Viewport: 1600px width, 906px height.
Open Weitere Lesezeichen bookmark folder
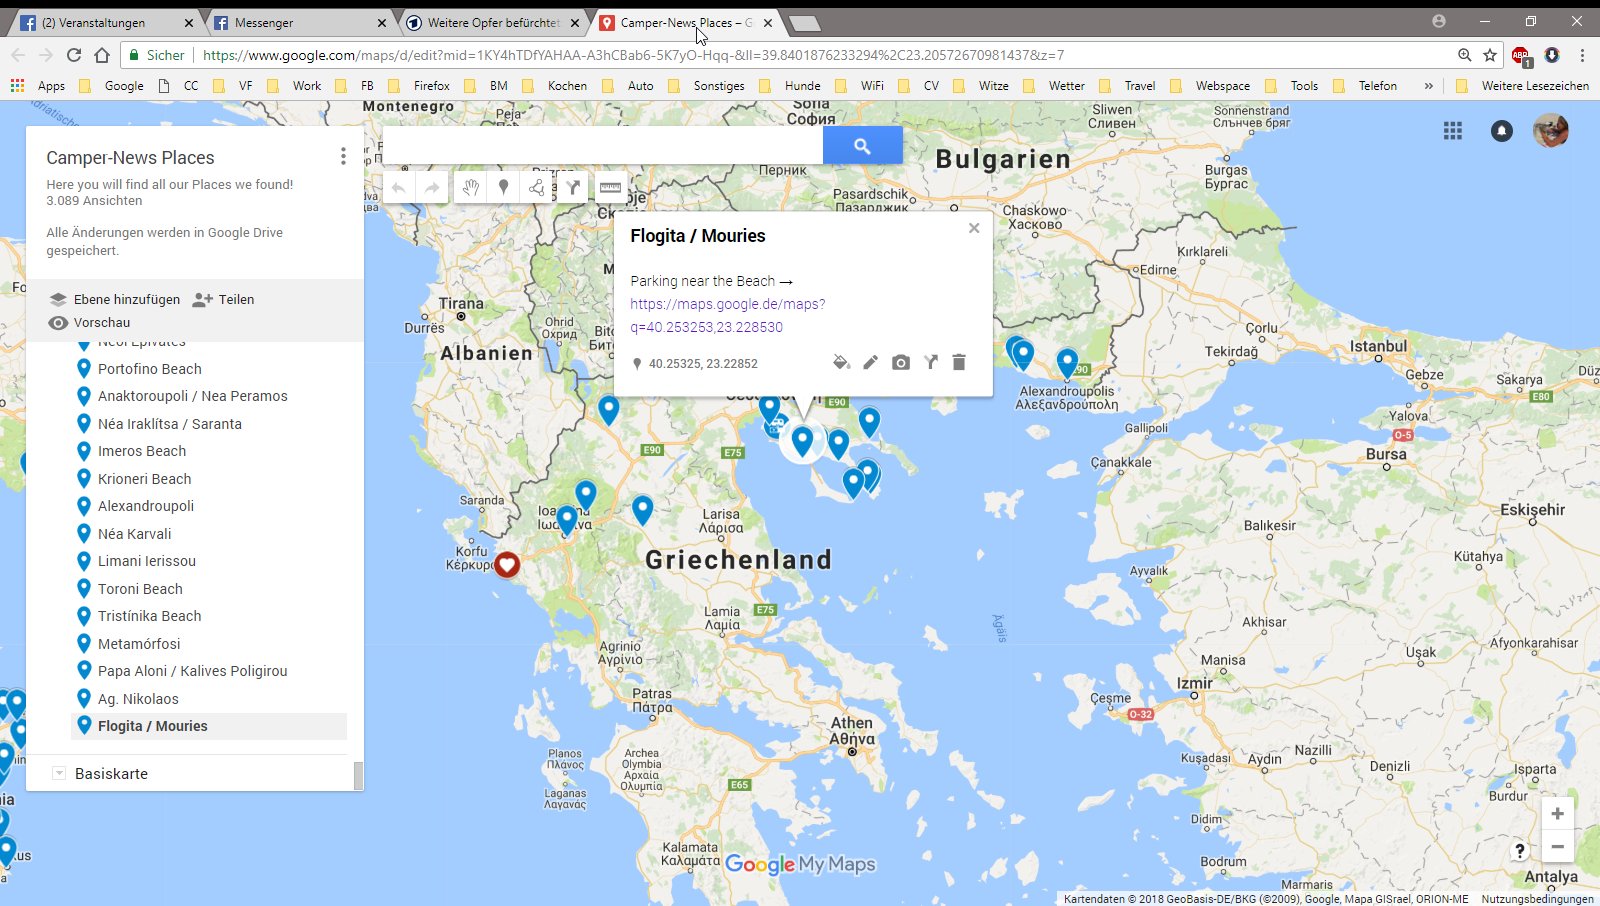[1522, 86]
